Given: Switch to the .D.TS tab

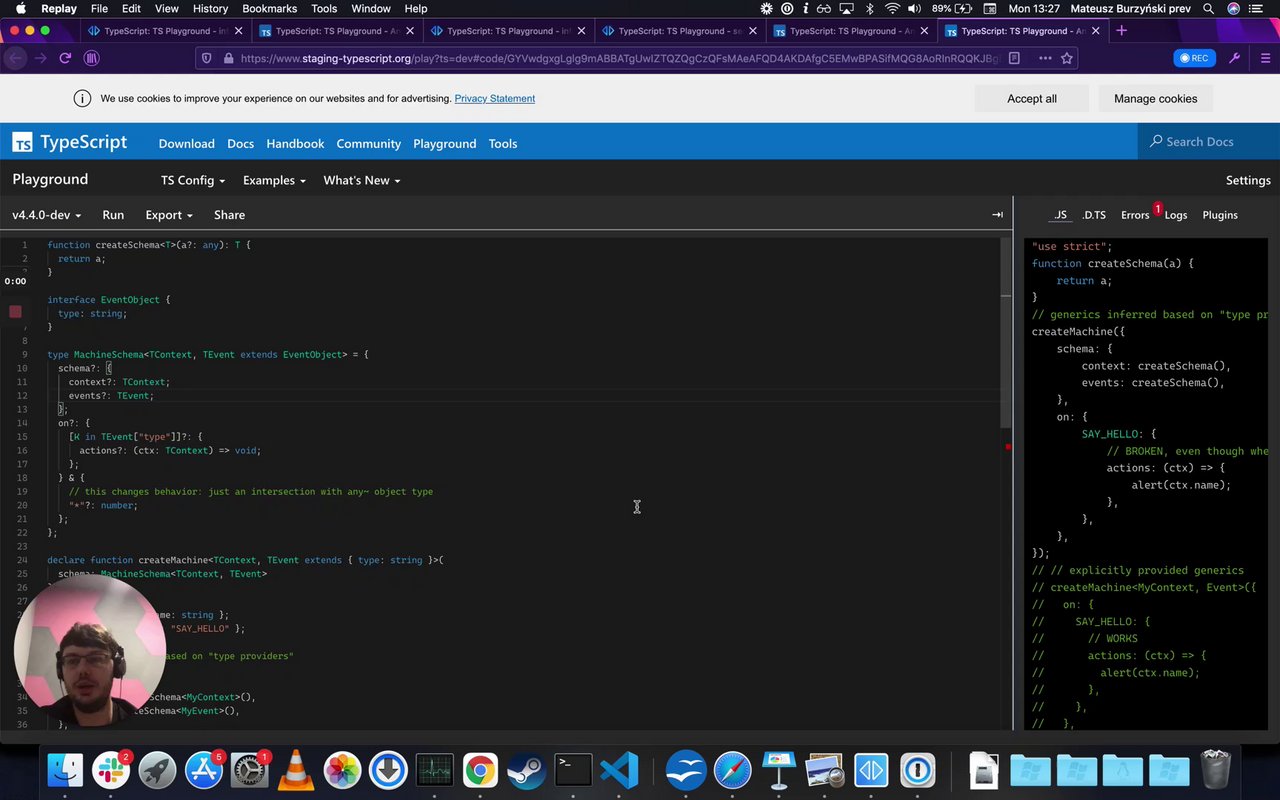Looking at the screenshot, I should click(1094, 215).
